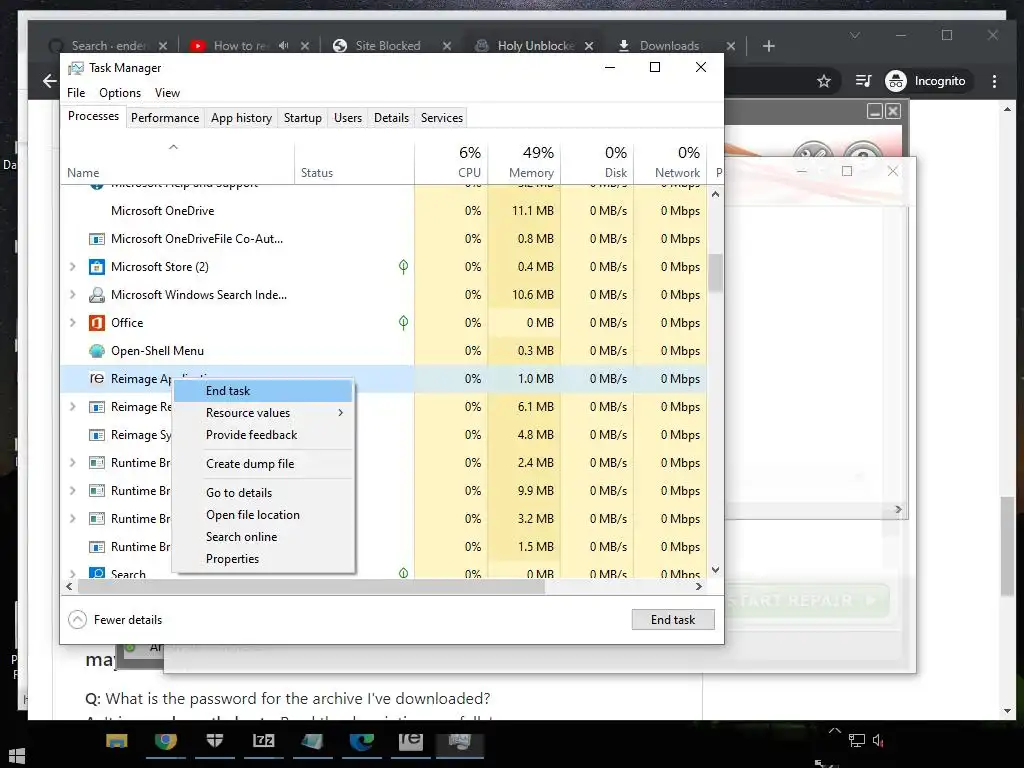Choose Search online from context menu

pos(263,537)
